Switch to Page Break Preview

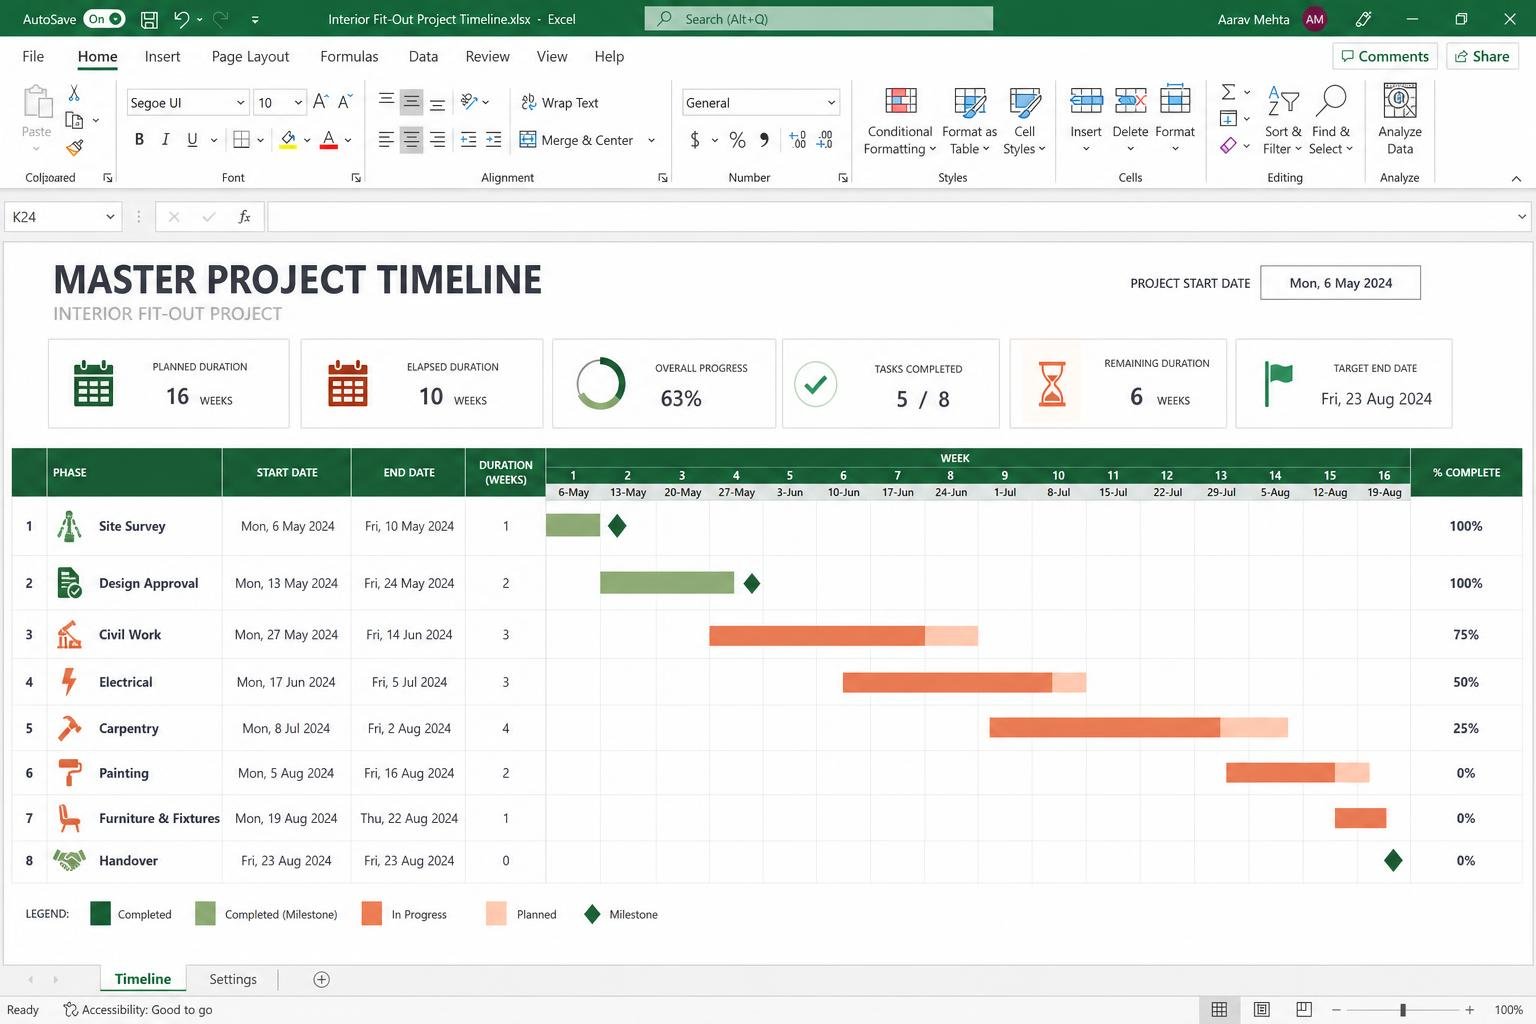[x=1304, y=1009]
